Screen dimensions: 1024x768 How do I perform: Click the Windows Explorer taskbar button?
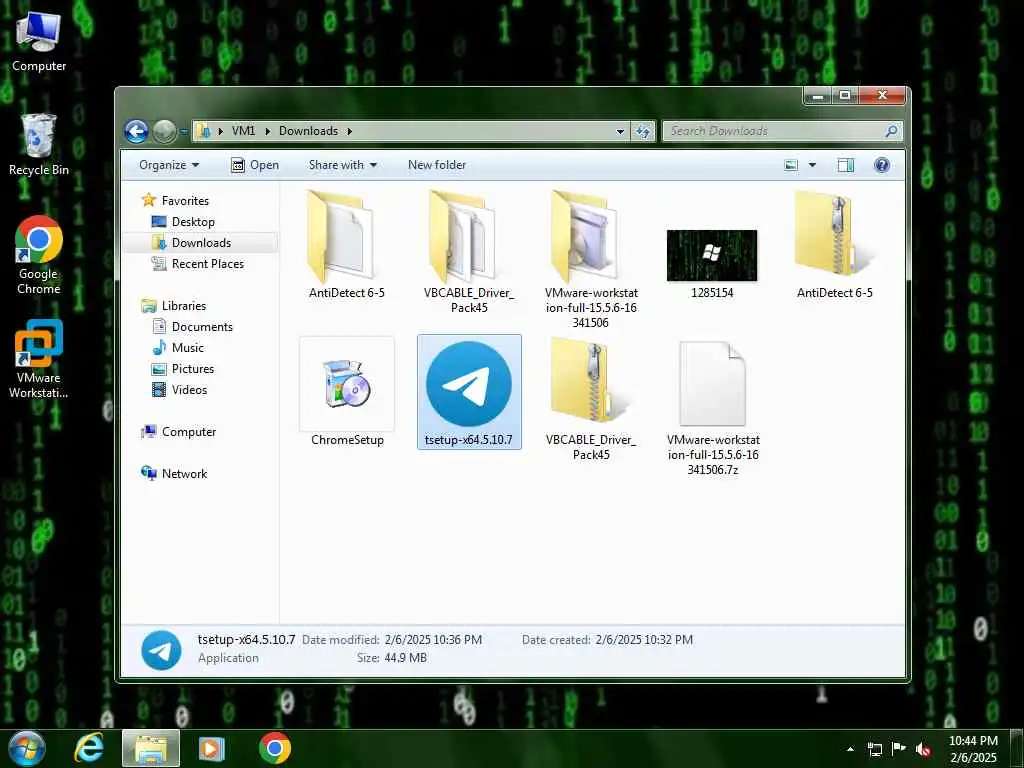coord(151,748)
